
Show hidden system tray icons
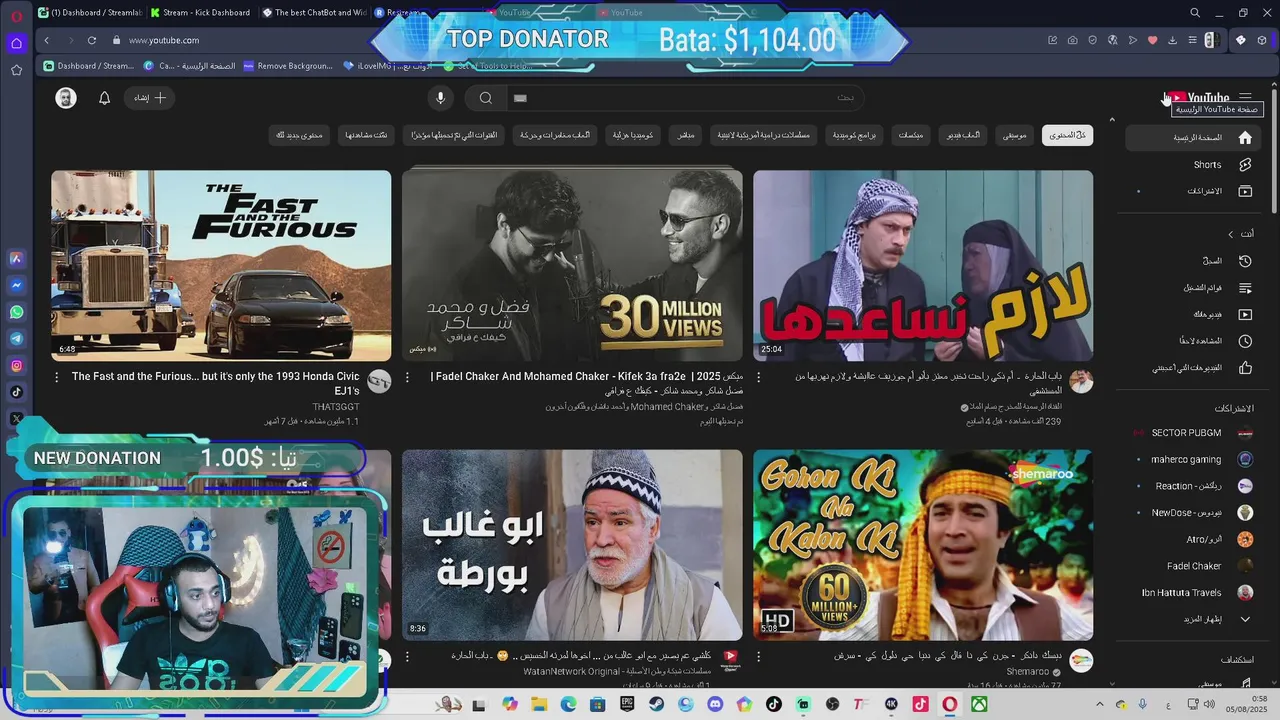(x=1099, y=705)
